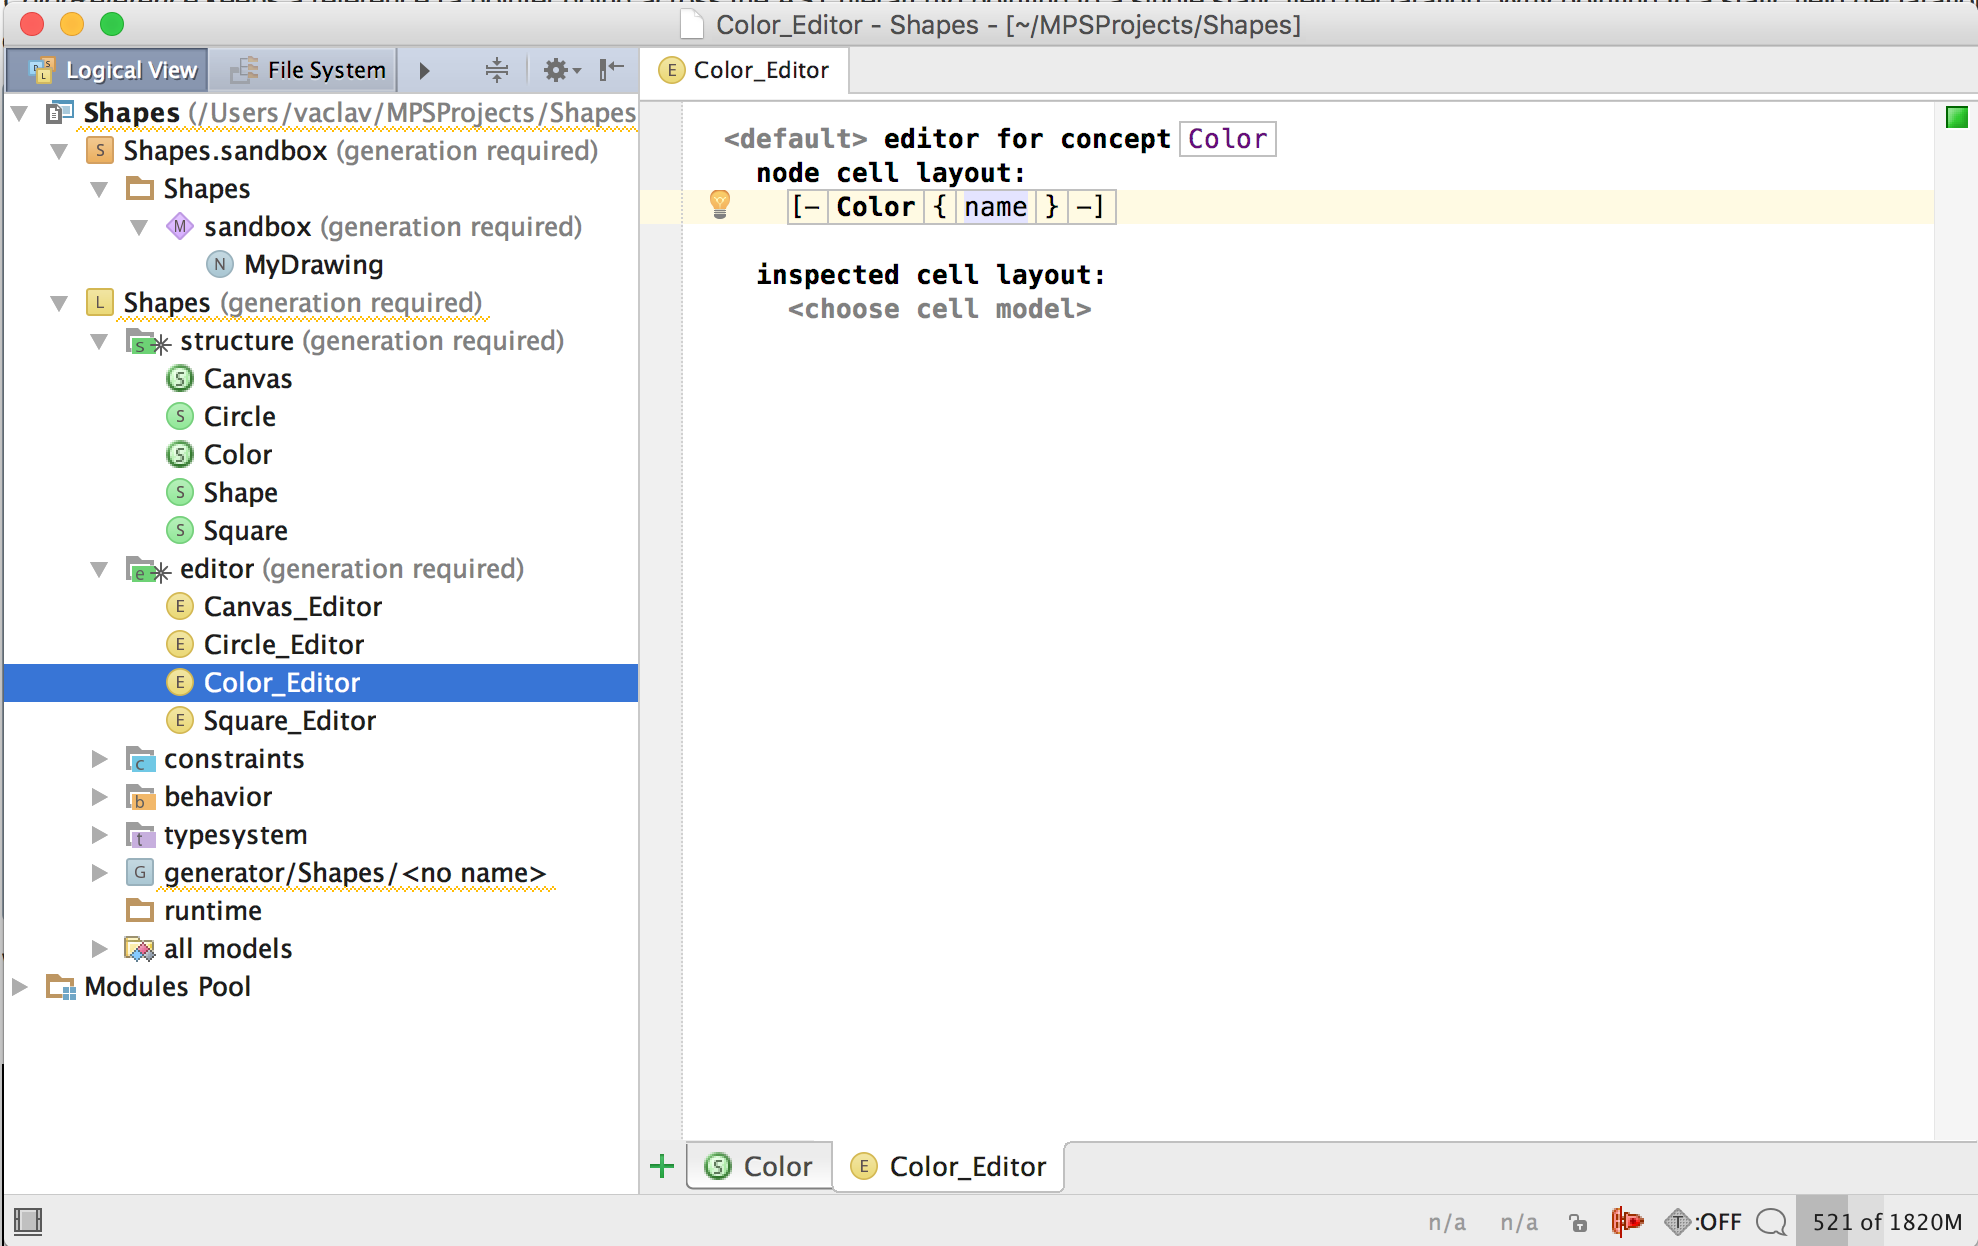Click the red power save mode icon in the status bar
The width and height of the screenshot is (1978, 1246).
pos(1627,1221)
